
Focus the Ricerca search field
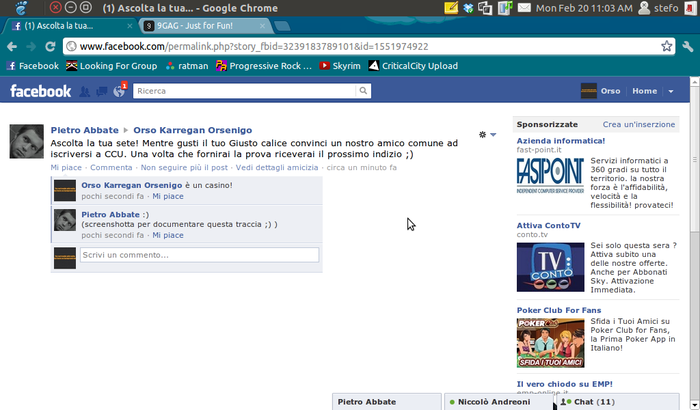click(x=245, y=91)
